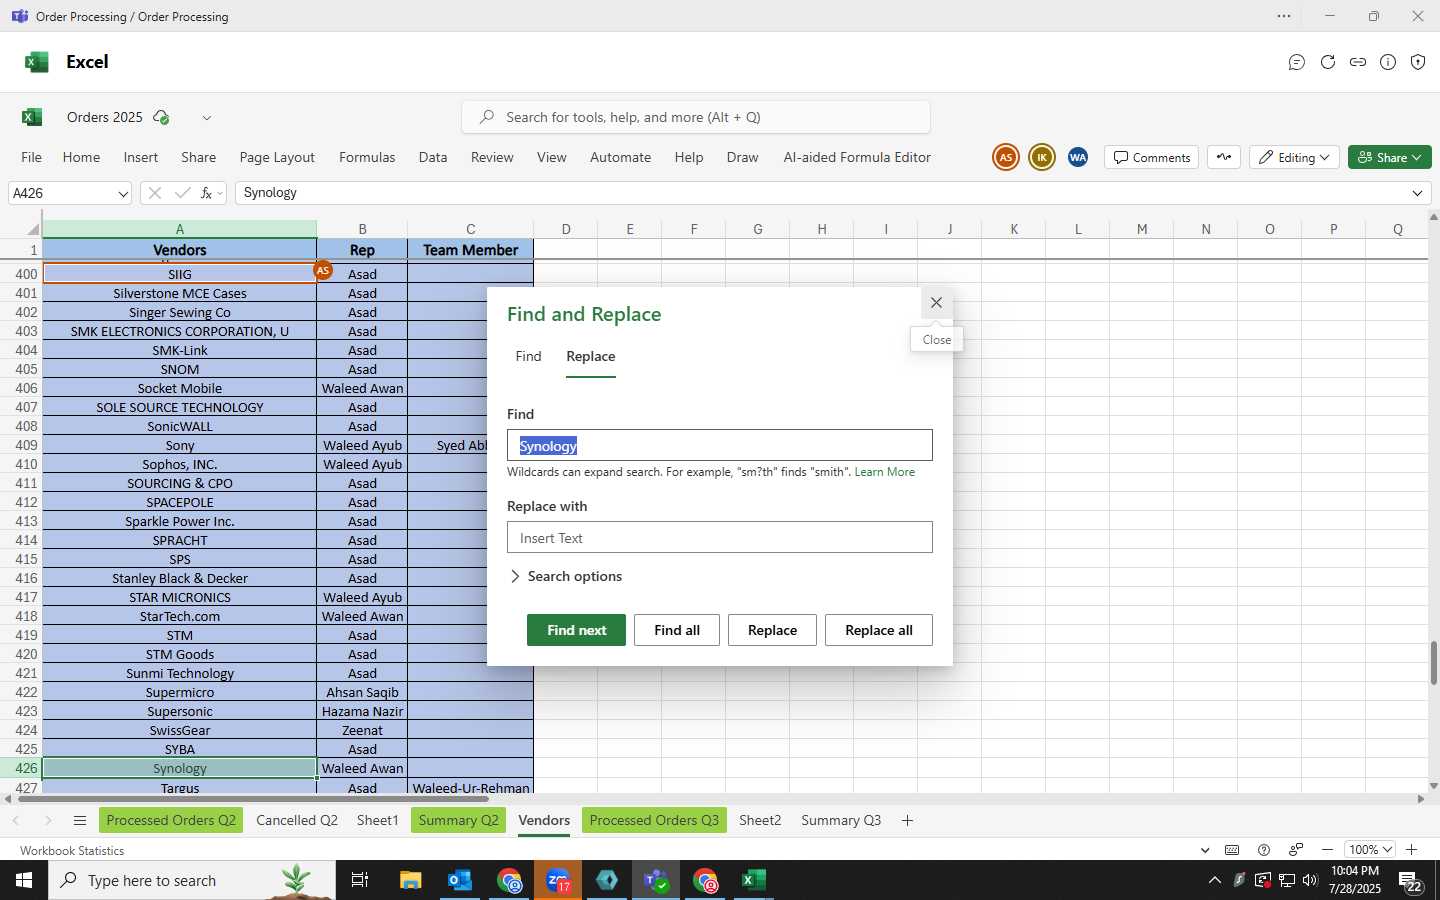Click the Replace button
Screen dimensions: 1440x900
772,630
